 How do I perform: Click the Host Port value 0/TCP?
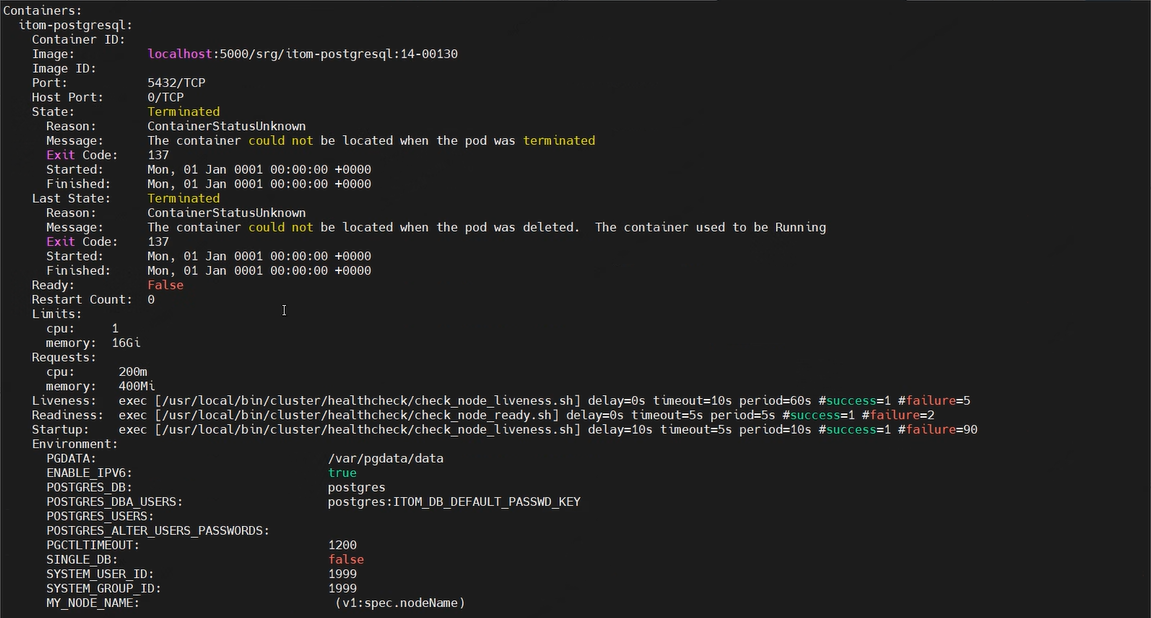click(x=165, y=97)
